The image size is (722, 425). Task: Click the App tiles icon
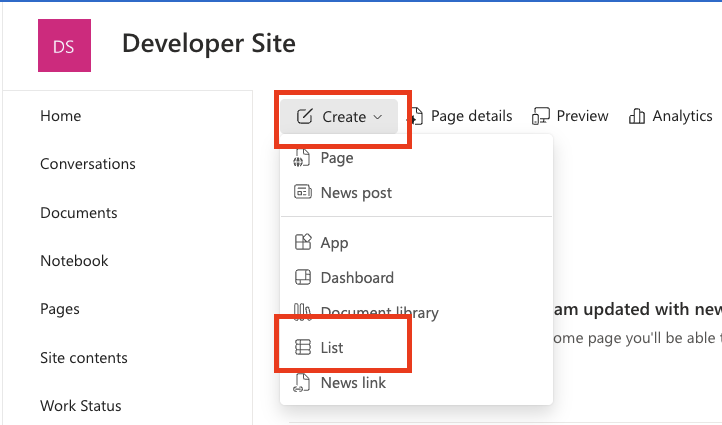coord(303,242)
